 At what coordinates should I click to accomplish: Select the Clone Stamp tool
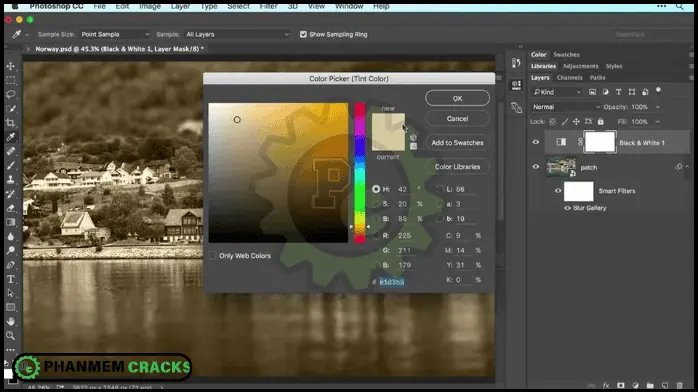[x=11, y=179]
